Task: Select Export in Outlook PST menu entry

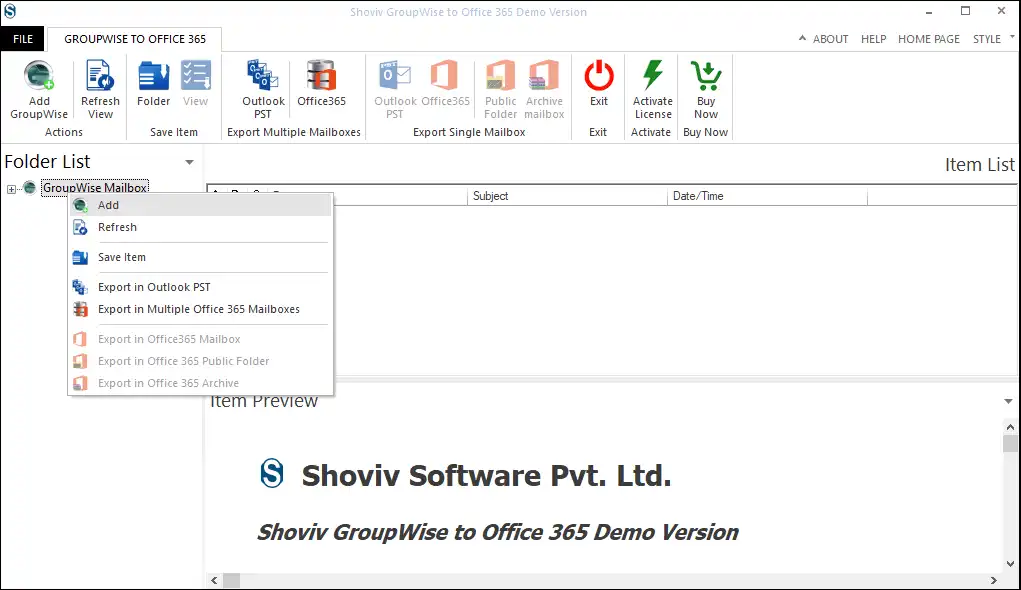Action: pyautogui.click(x=201, y=287)
